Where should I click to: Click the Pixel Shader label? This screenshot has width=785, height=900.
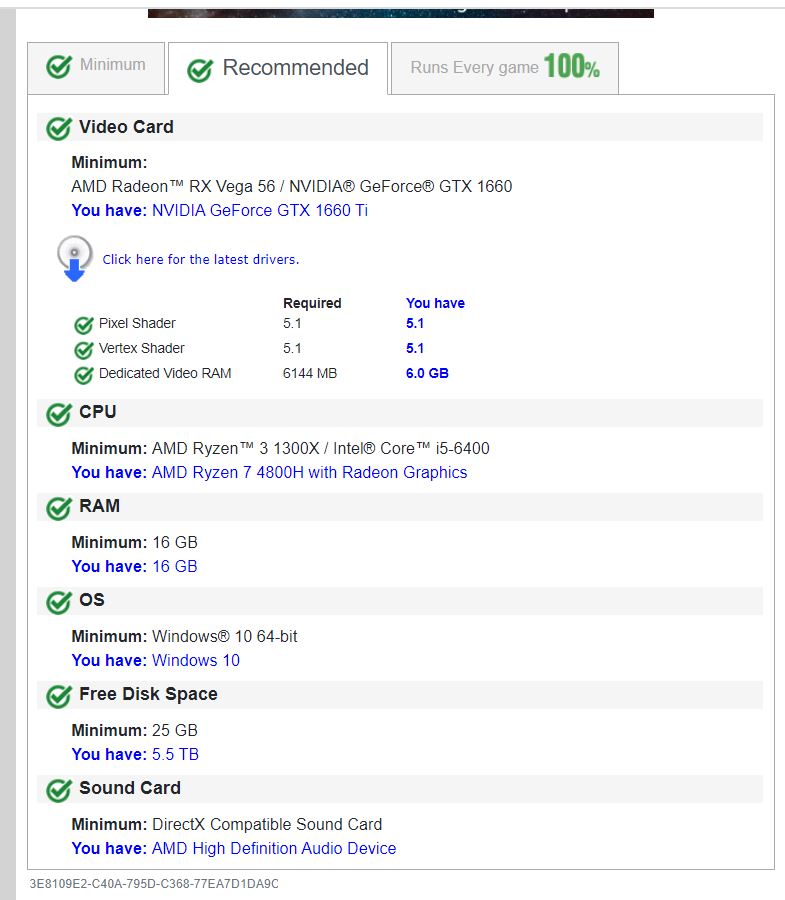click(x=137, y=323)
